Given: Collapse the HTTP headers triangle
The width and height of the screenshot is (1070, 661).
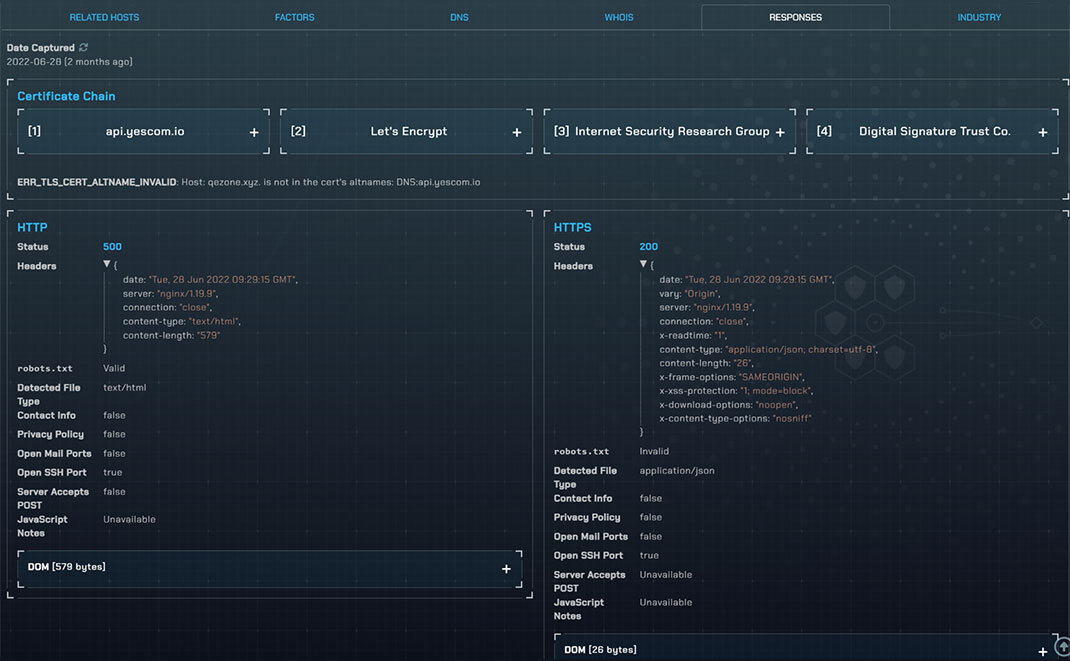Looking at the screenshot, I should click(x=106, y=264).
